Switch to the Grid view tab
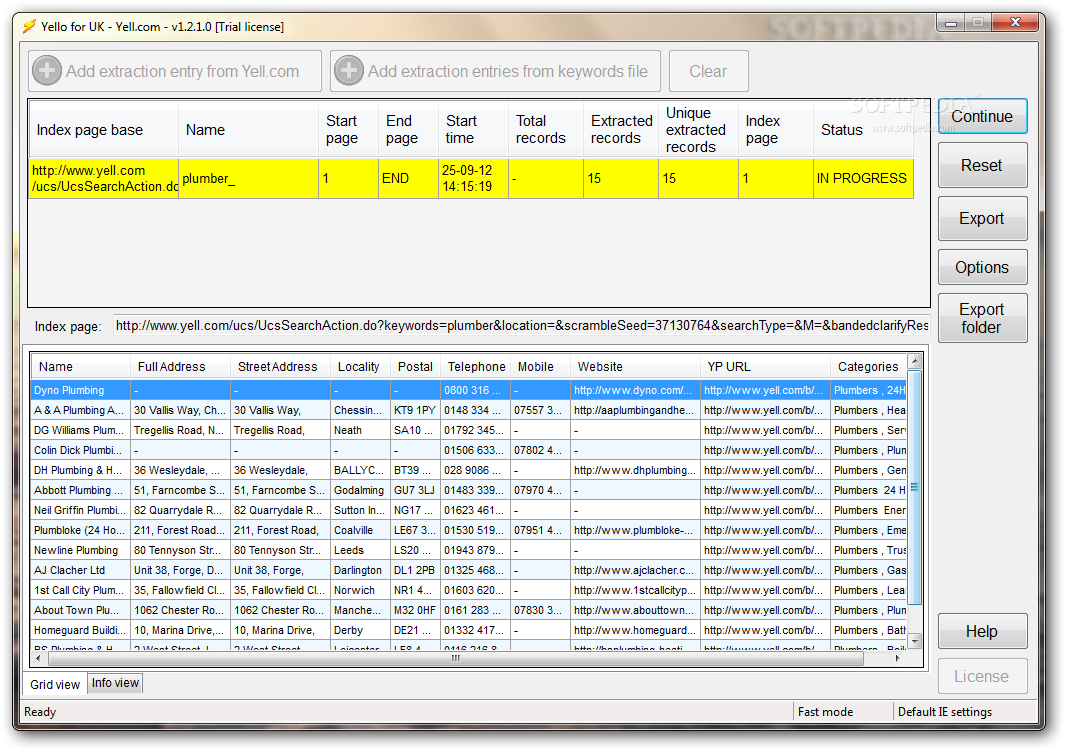1066x751 pixels. [55, 684]
